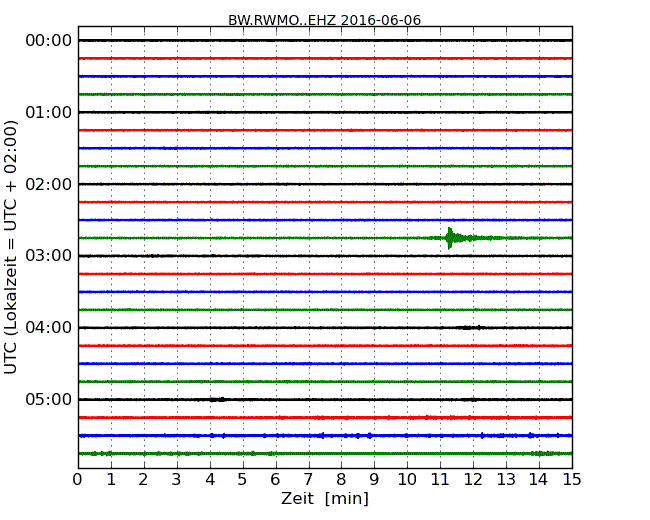Image resolution: width=650 pixels, height=520 pixels.
Task: Click x-axis tick label 3
Action: point(177,479)
